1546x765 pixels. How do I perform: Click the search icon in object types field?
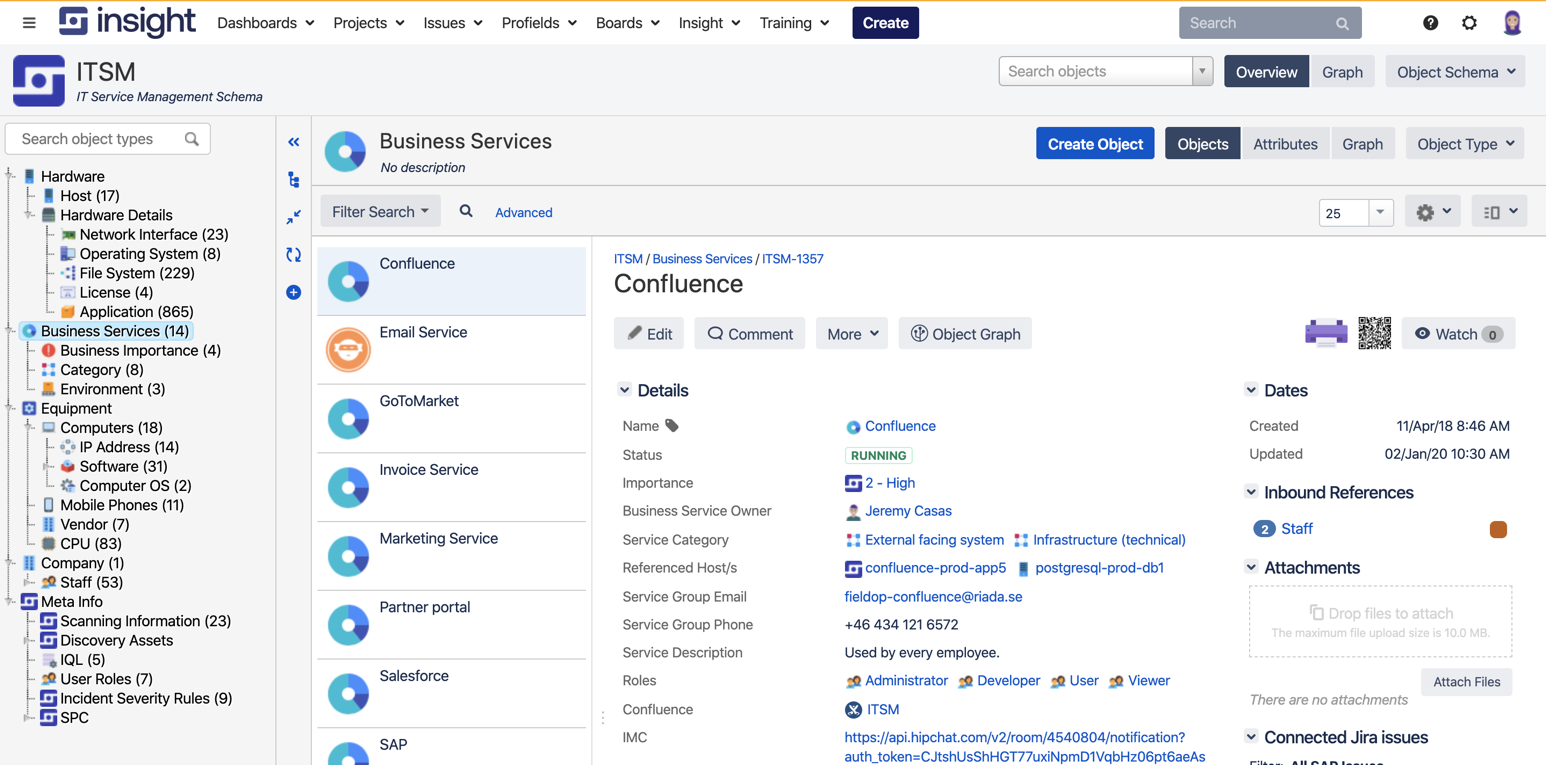[x=192, y=139]
